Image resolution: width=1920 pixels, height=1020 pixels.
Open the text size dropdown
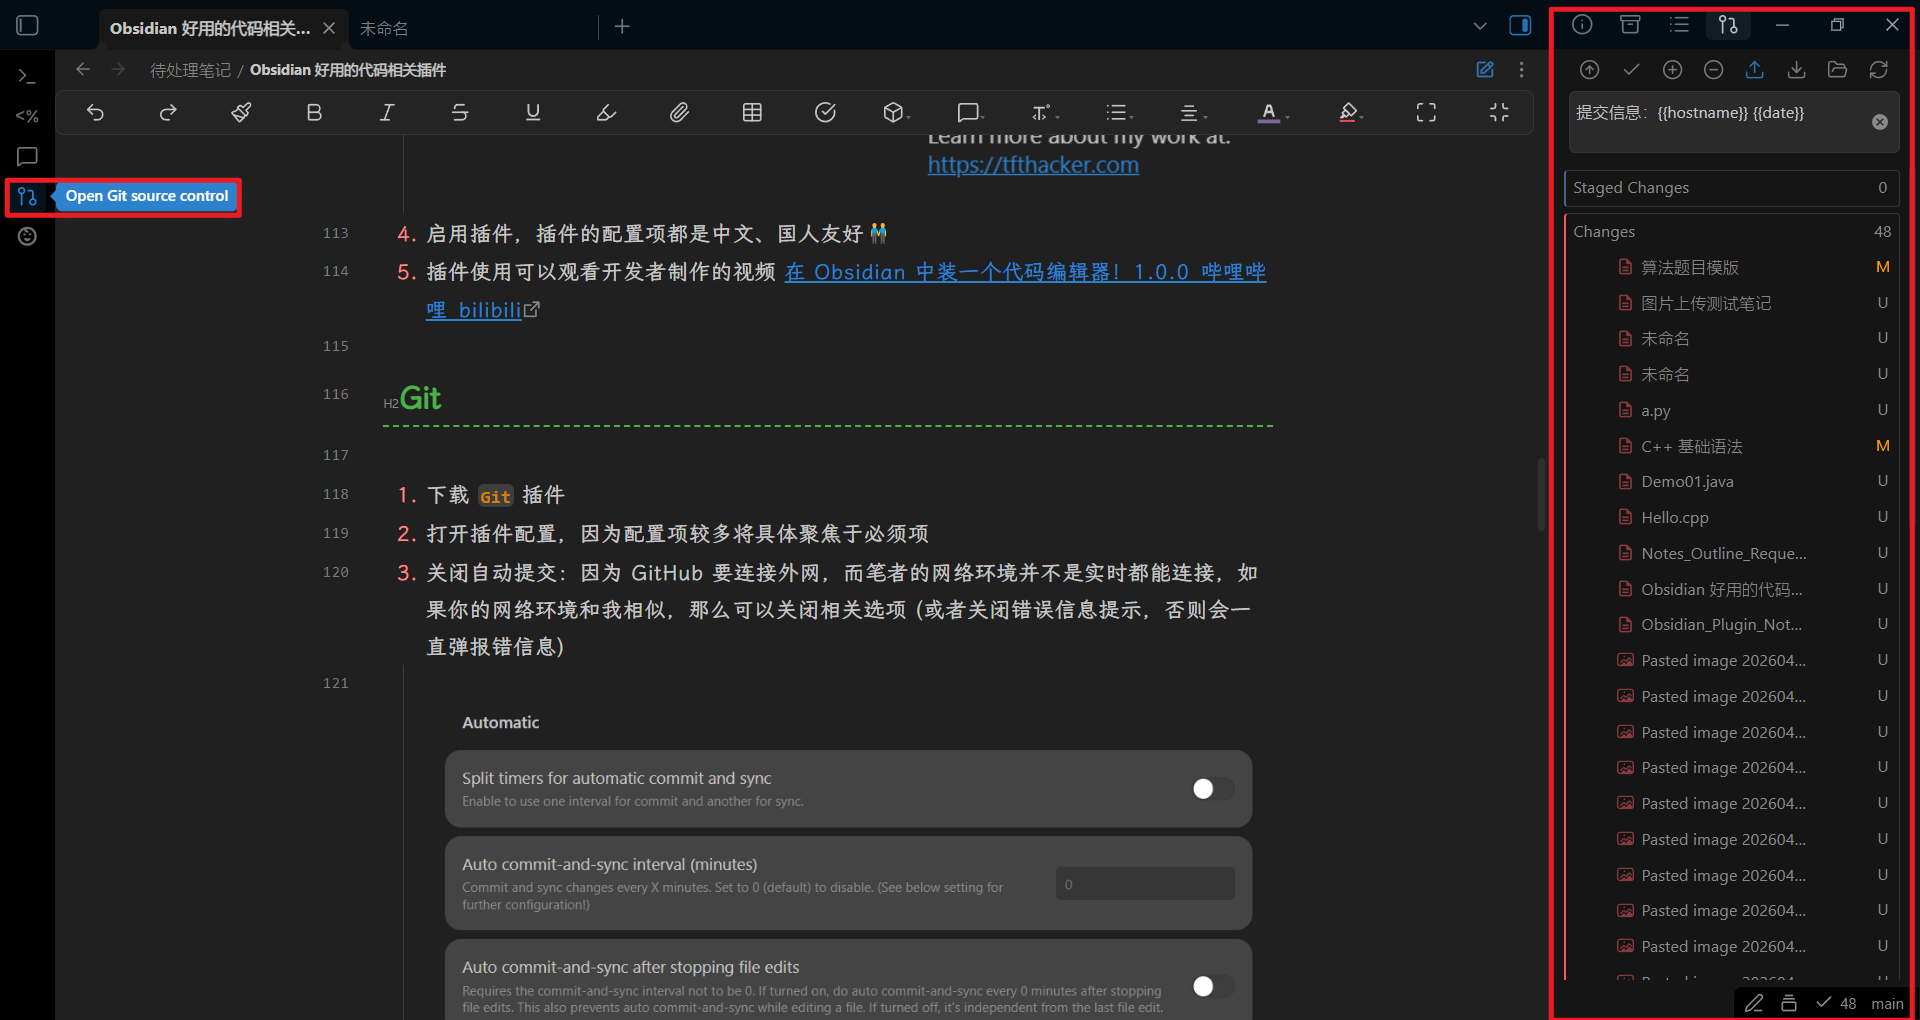(1045, 113)
